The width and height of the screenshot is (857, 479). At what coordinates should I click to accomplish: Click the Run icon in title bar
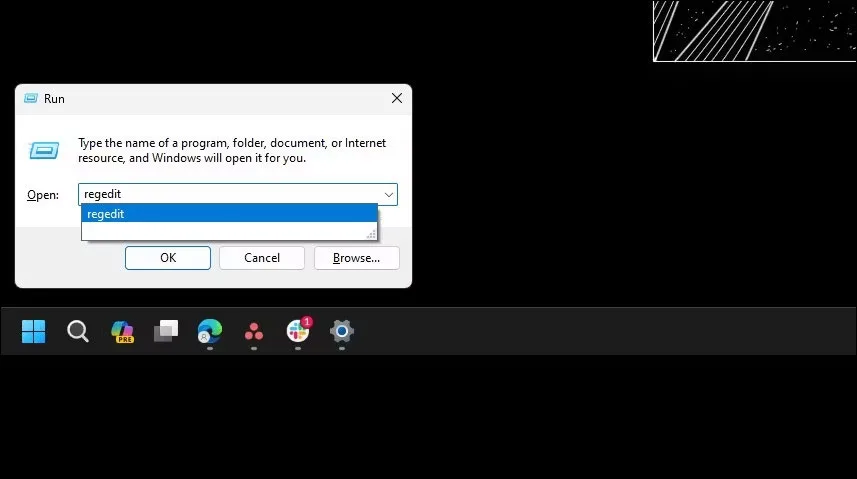31,98
